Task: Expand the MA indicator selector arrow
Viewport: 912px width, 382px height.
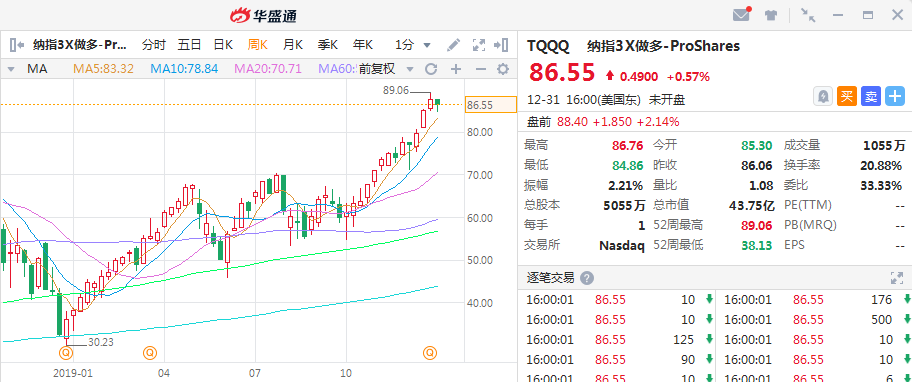Action: point(10,69)
